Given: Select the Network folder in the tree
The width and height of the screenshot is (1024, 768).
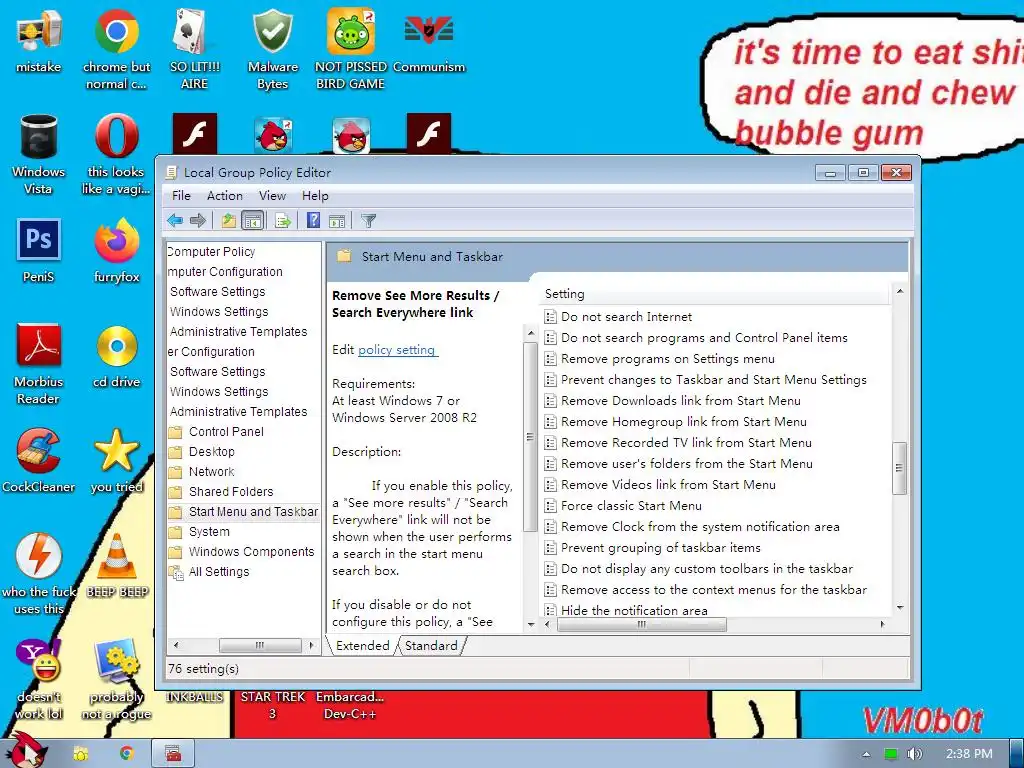Looking at the screenshot, I should tap(212, 472).
